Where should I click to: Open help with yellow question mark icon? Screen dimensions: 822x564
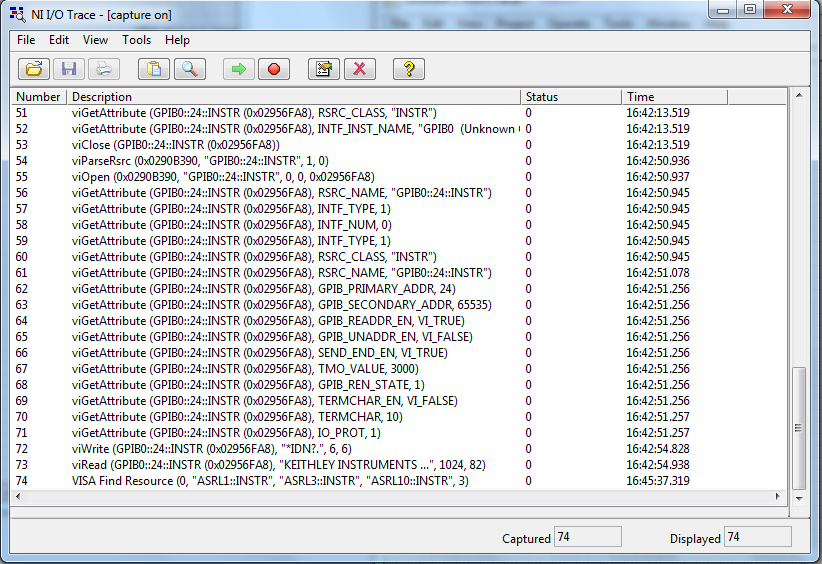[409, 69]
